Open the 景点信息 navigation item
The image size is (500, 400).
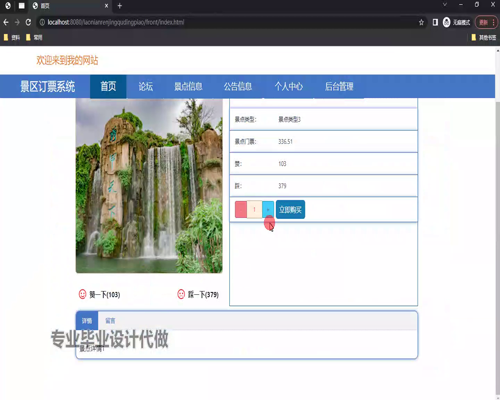[x=188, y=87]
